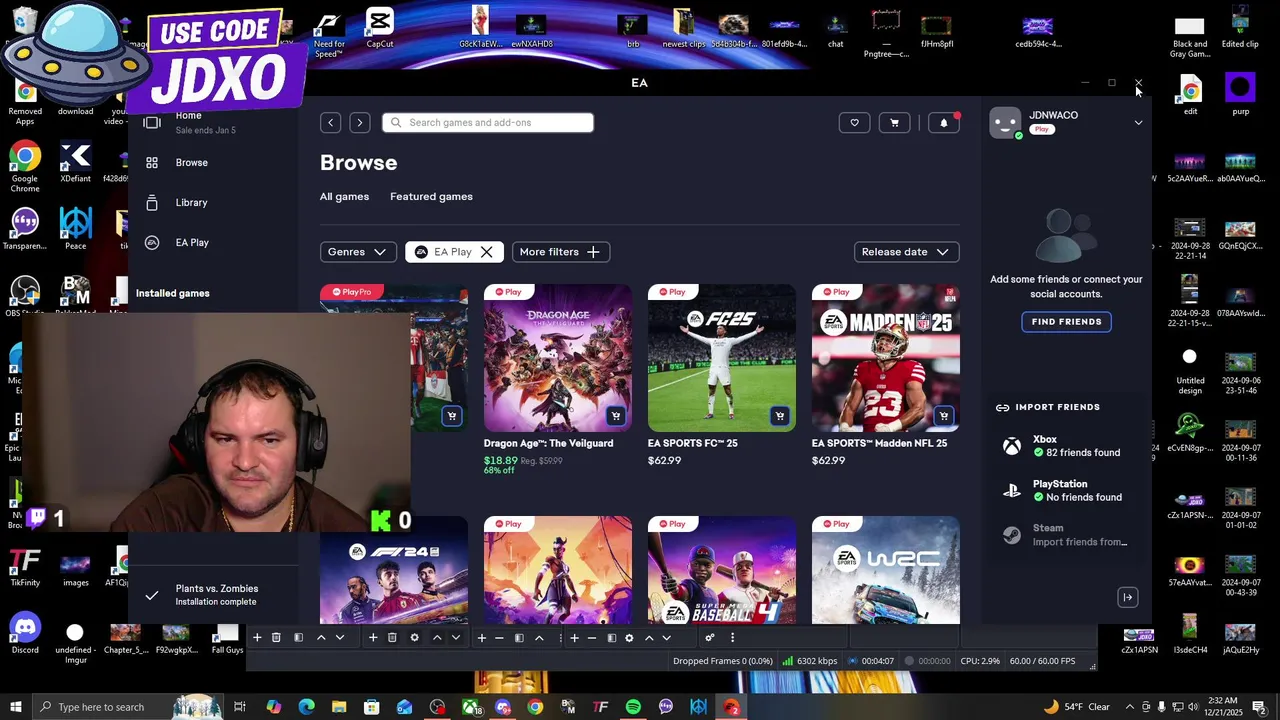Click the PlayStation logo in Import Friends
The width and height of the screenshot is (1280, 720).
[x=1012, y=491]
